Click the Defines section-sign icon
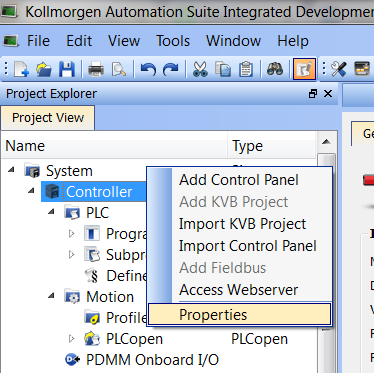Screen dimensions: 374x373 (x=92, y=276)
